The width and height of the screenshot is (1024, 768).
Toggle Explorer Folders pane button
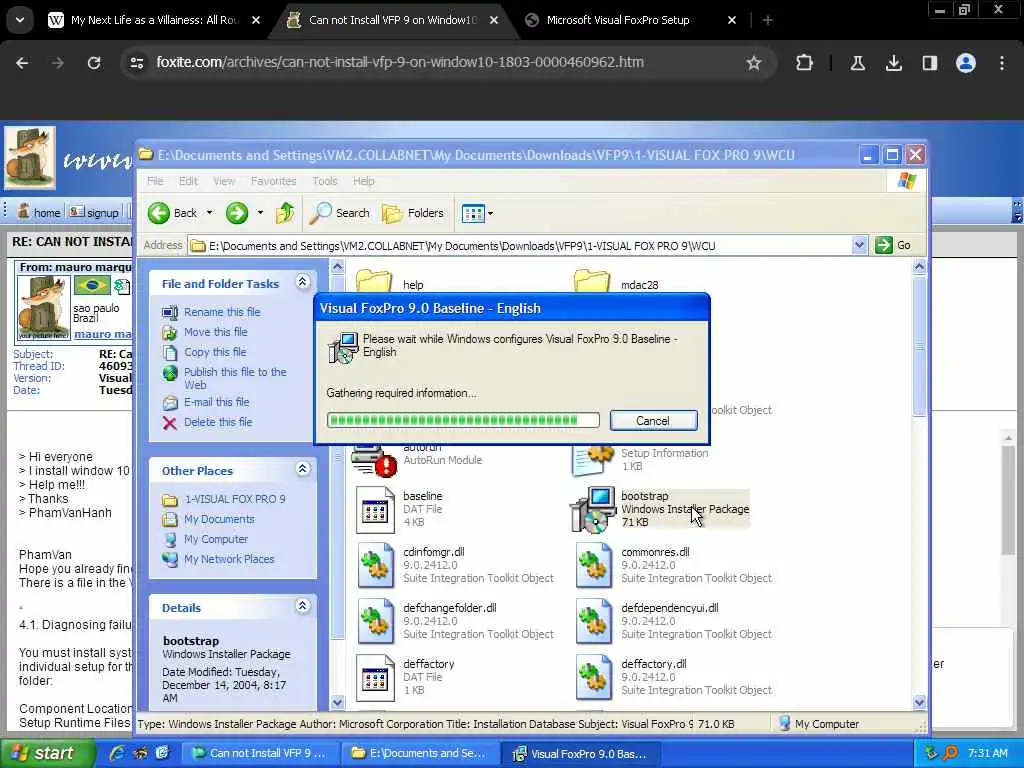[413, 213]
